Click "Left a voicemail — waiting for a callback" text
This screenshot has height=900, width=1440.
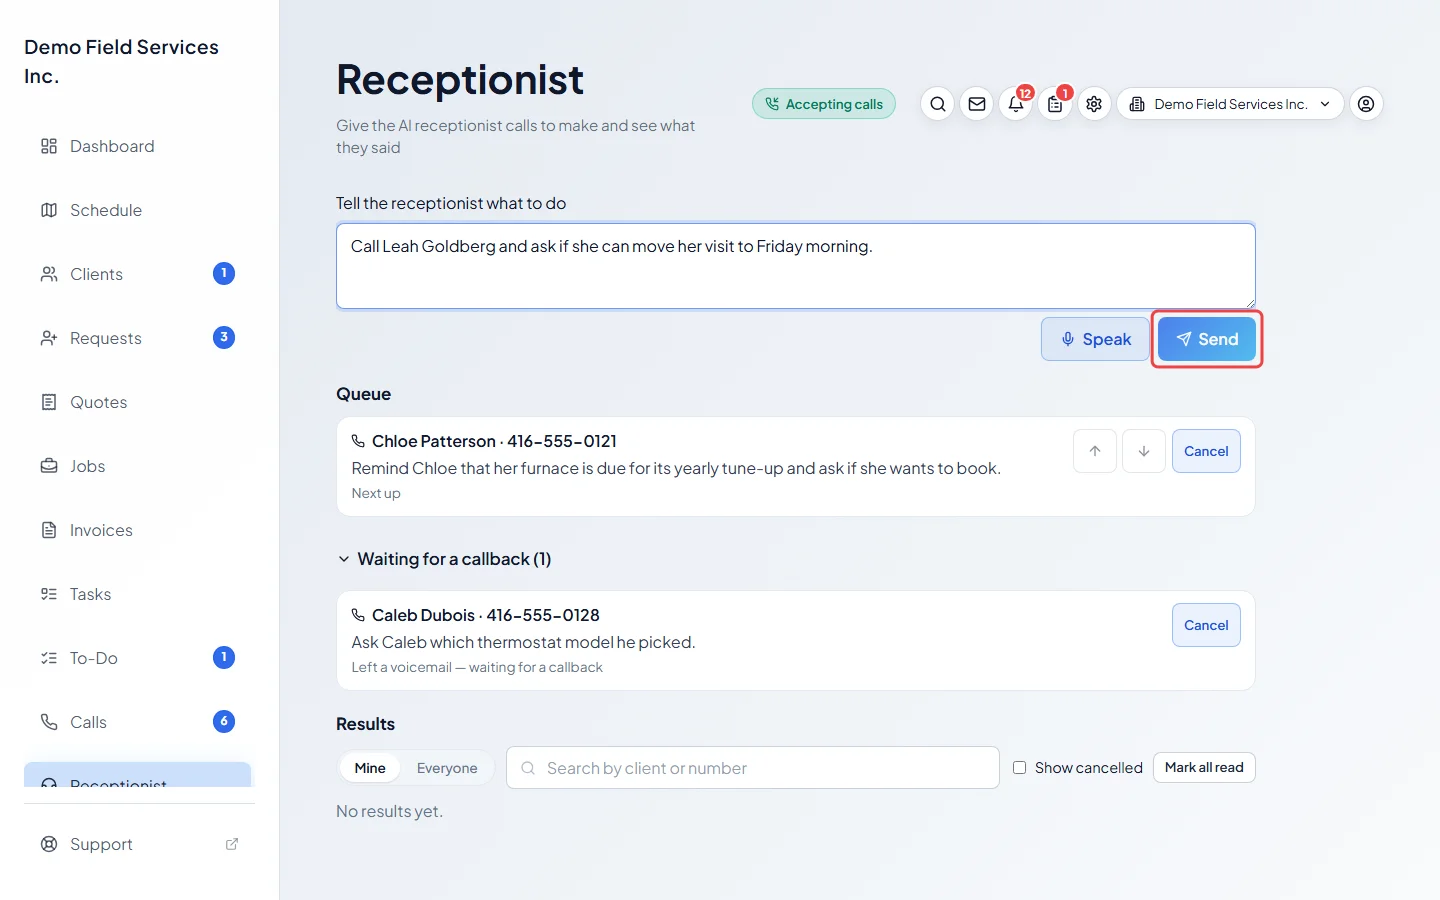(x=477, y=667)
